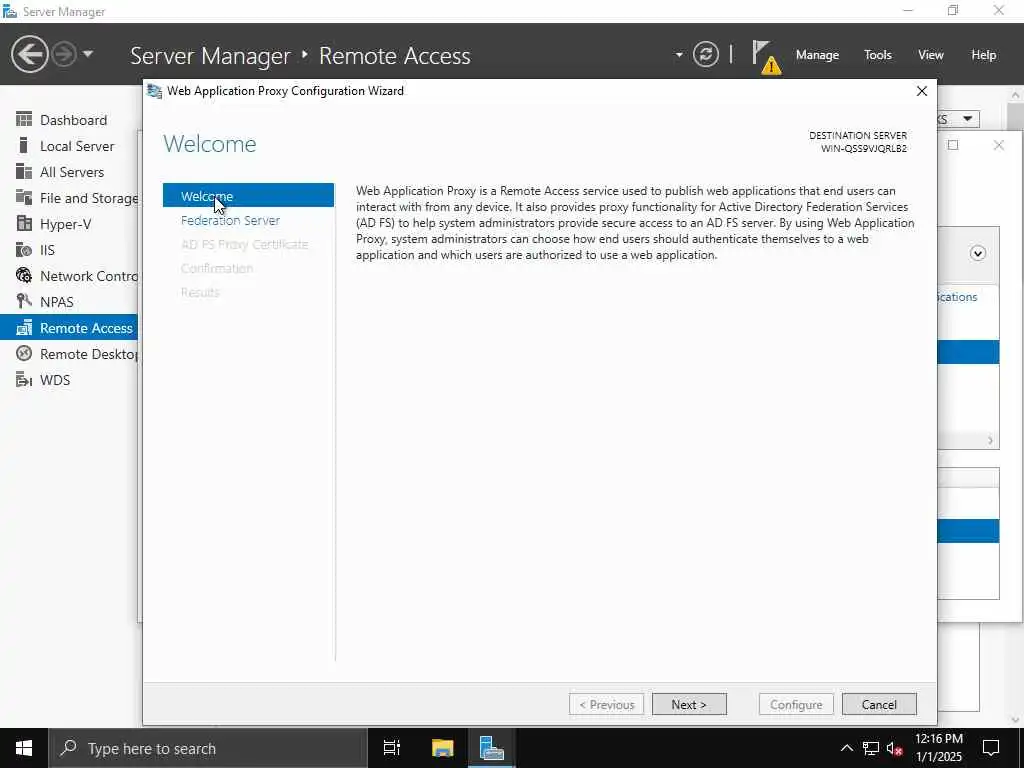Click the DESTINATION SERVER name text

coord(863,148)
